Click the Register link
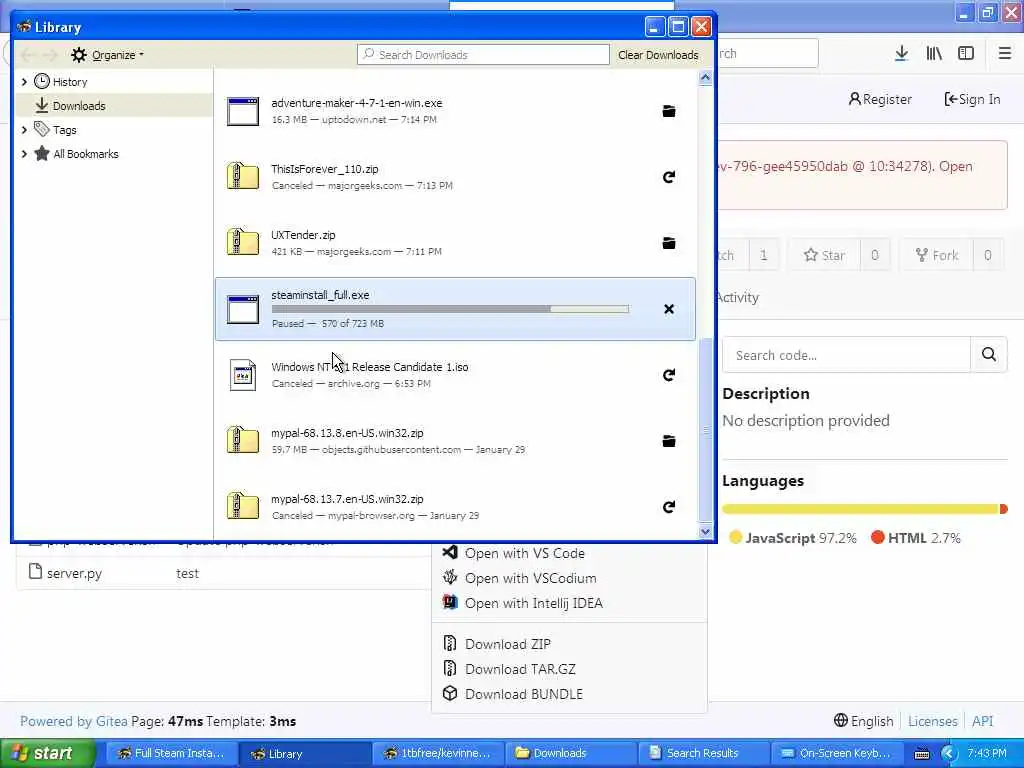1024x768 pixels. click(x=880, y=99)
